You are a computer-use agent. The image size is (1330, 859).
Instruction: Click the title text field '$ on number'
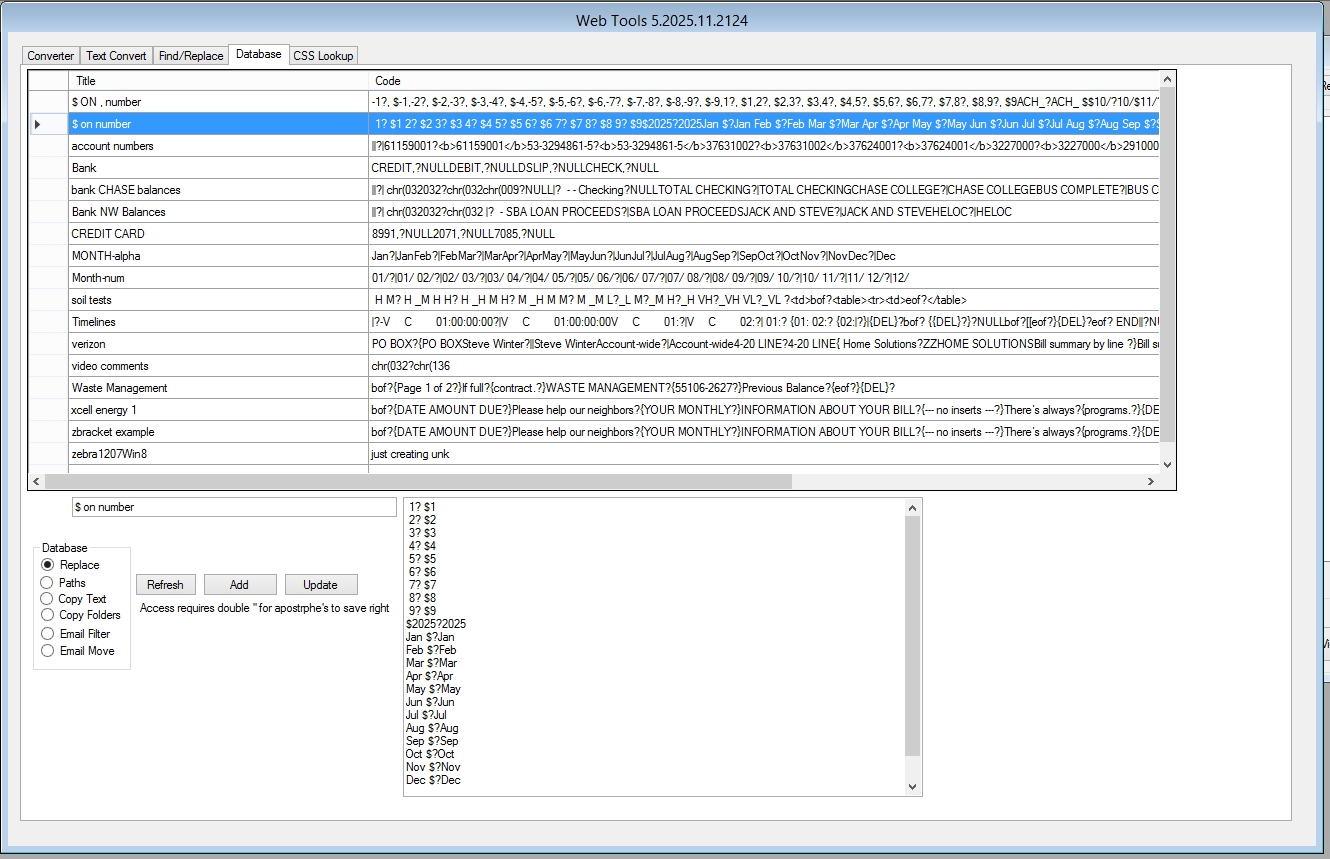pos(234,507)
